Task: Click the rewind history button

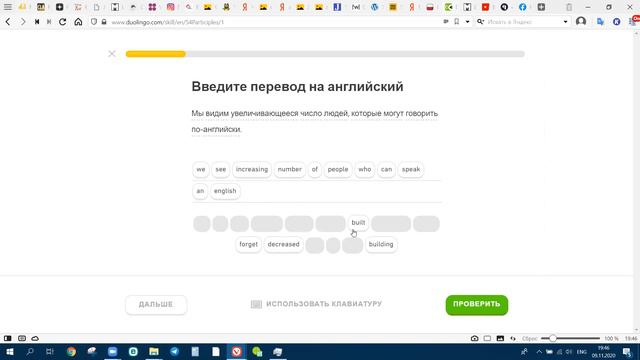Action: pyautogui.click(x=37, y=22)
